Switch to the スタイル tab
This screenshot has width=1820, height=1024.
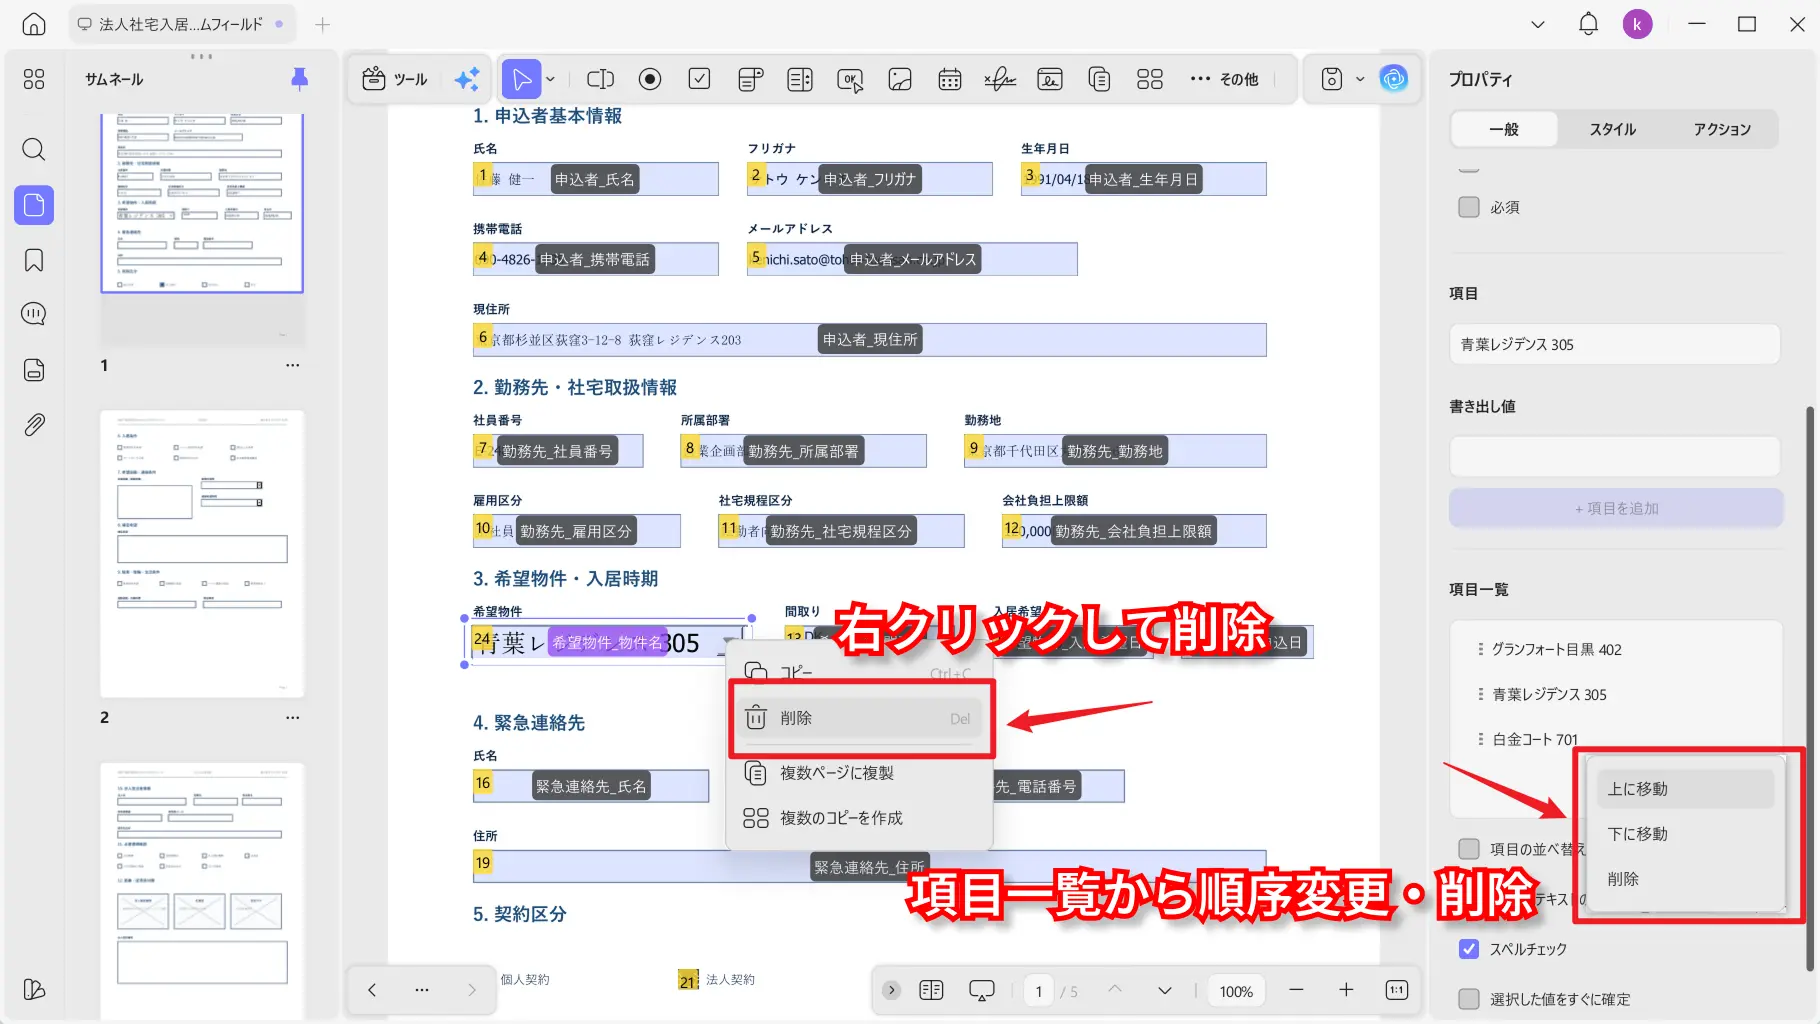1613,129
